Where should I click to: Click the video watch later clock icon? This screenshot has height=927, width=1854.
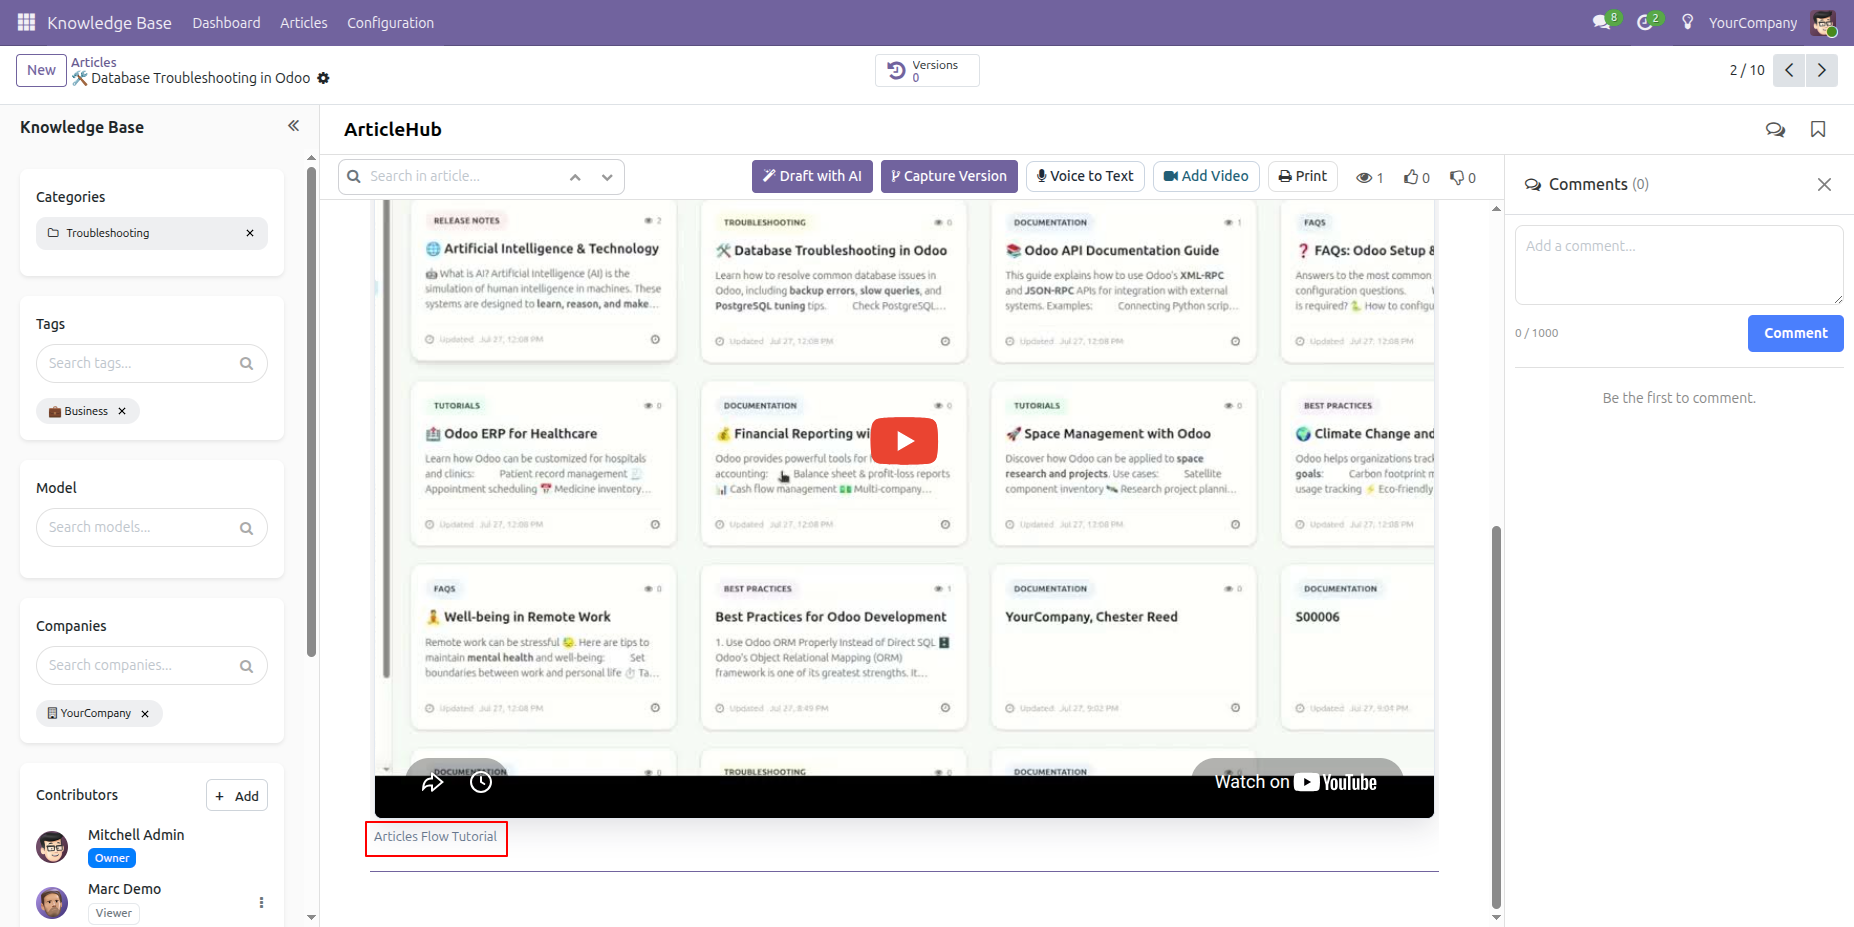481,782
